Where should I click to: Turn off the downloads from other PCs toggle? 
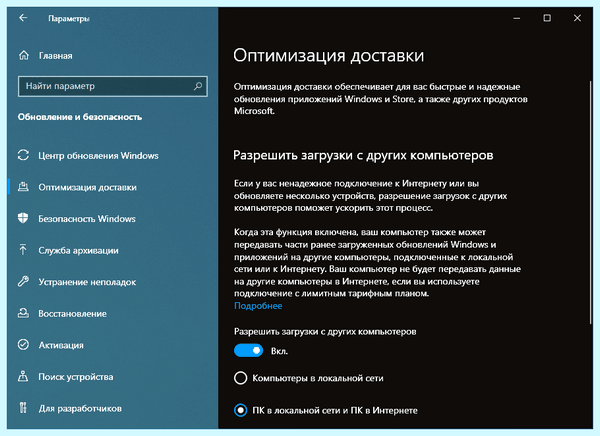pyautogui.click(x=248, y=350)
